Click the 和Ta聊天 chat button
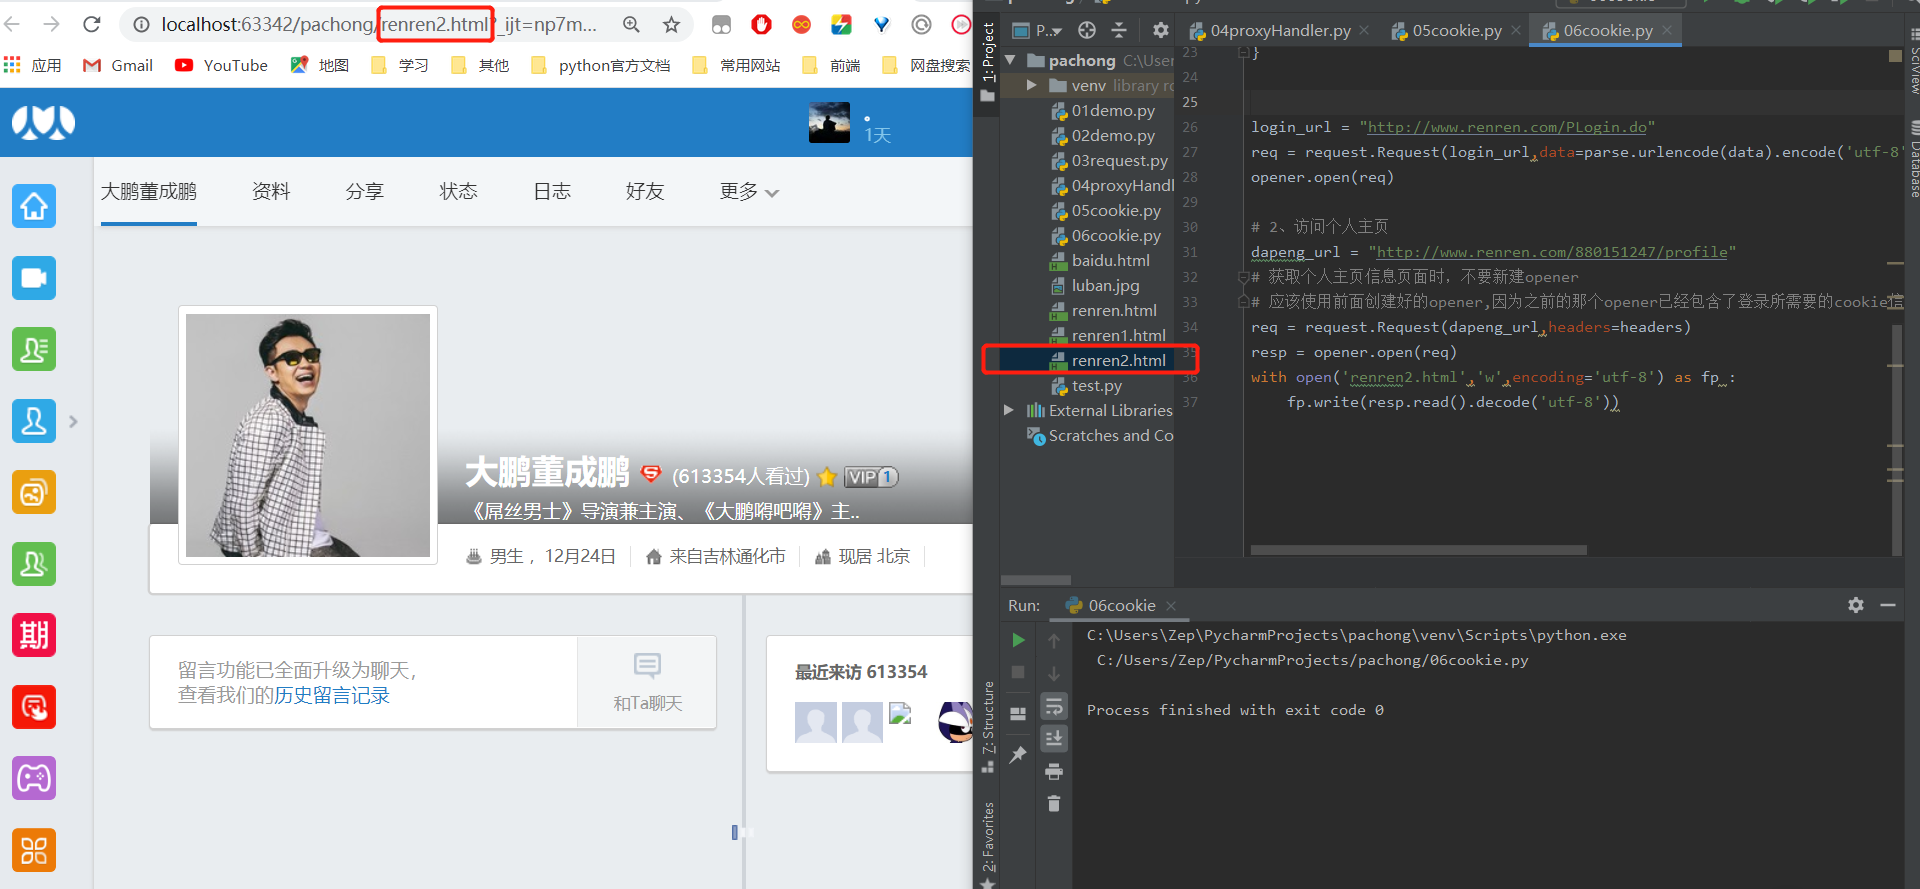Screen dimensions: 1920x889 pos(647,682)
